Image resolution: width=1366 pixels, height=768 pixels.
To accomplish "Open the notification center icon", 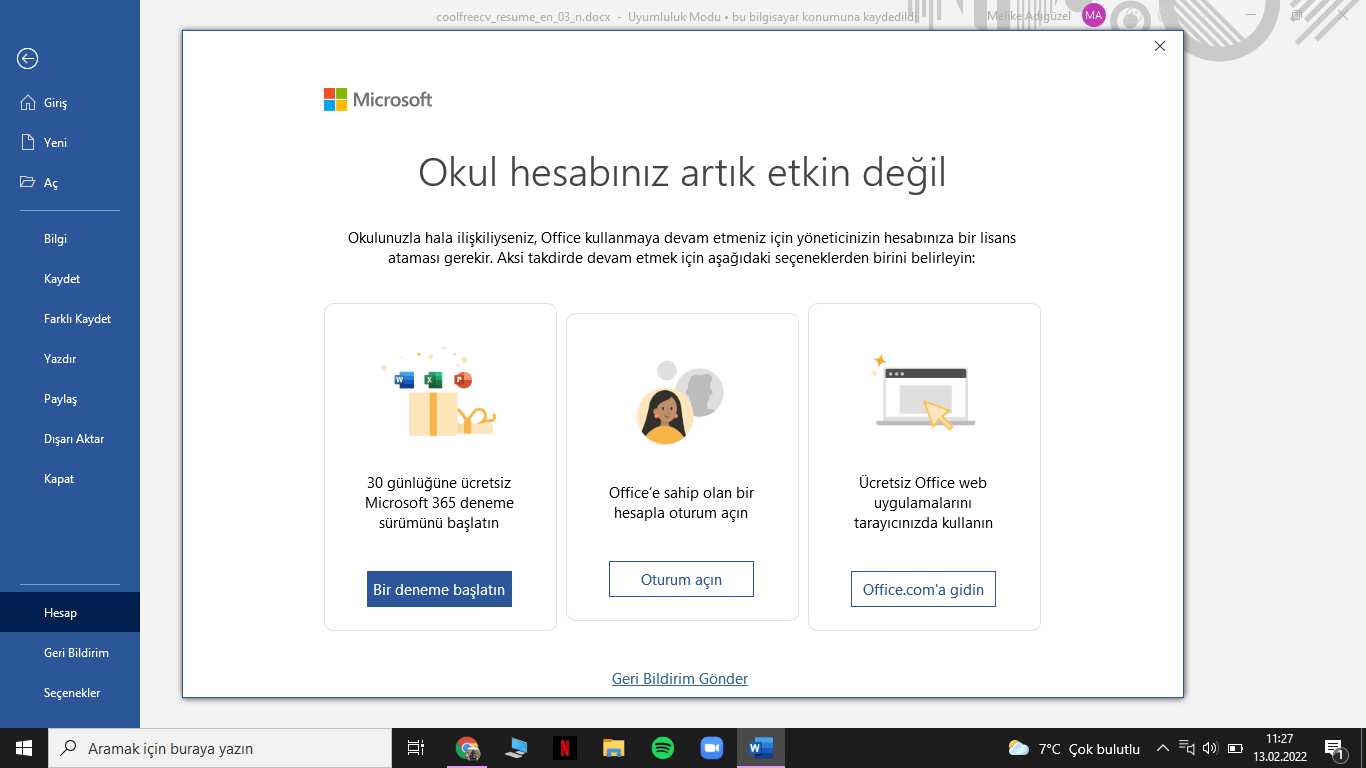I will point(1335,748).
